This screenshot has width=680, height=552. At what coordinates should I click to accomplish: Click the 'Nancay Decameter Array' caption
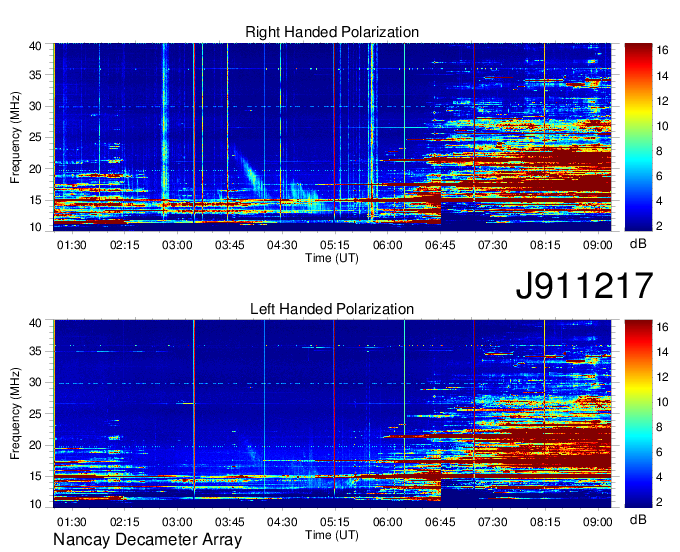147,539
